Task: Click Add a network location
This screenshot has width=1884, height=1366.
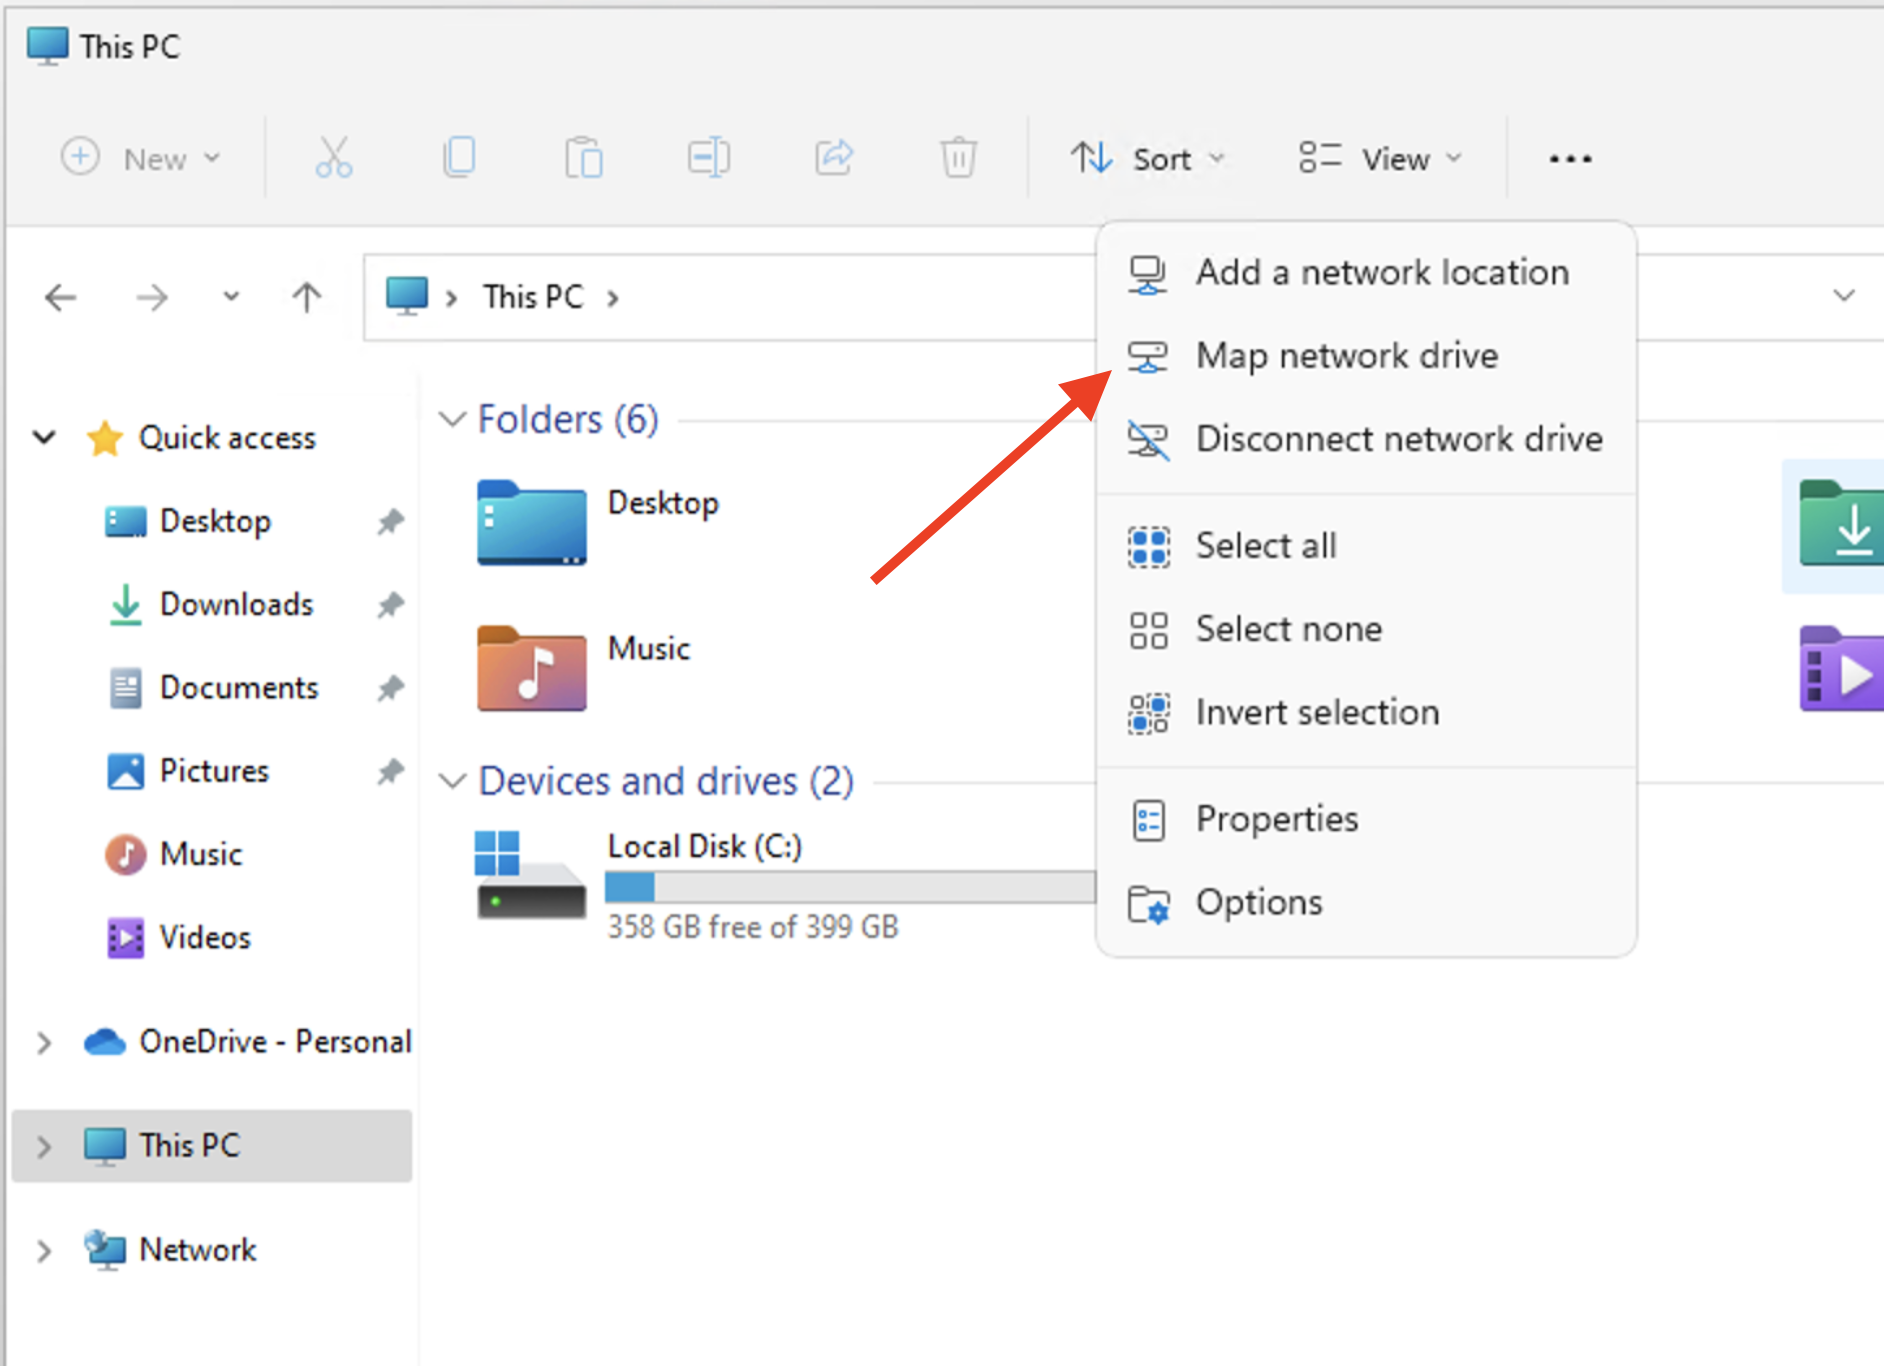Action: (x=1382, y=271)
